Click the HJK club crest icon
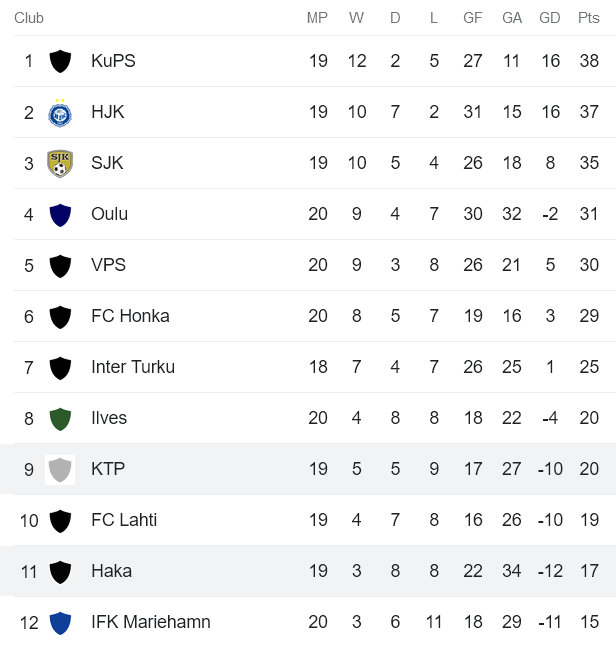The image size is (616, 650). pyautogui.click(x=60, y=112)
